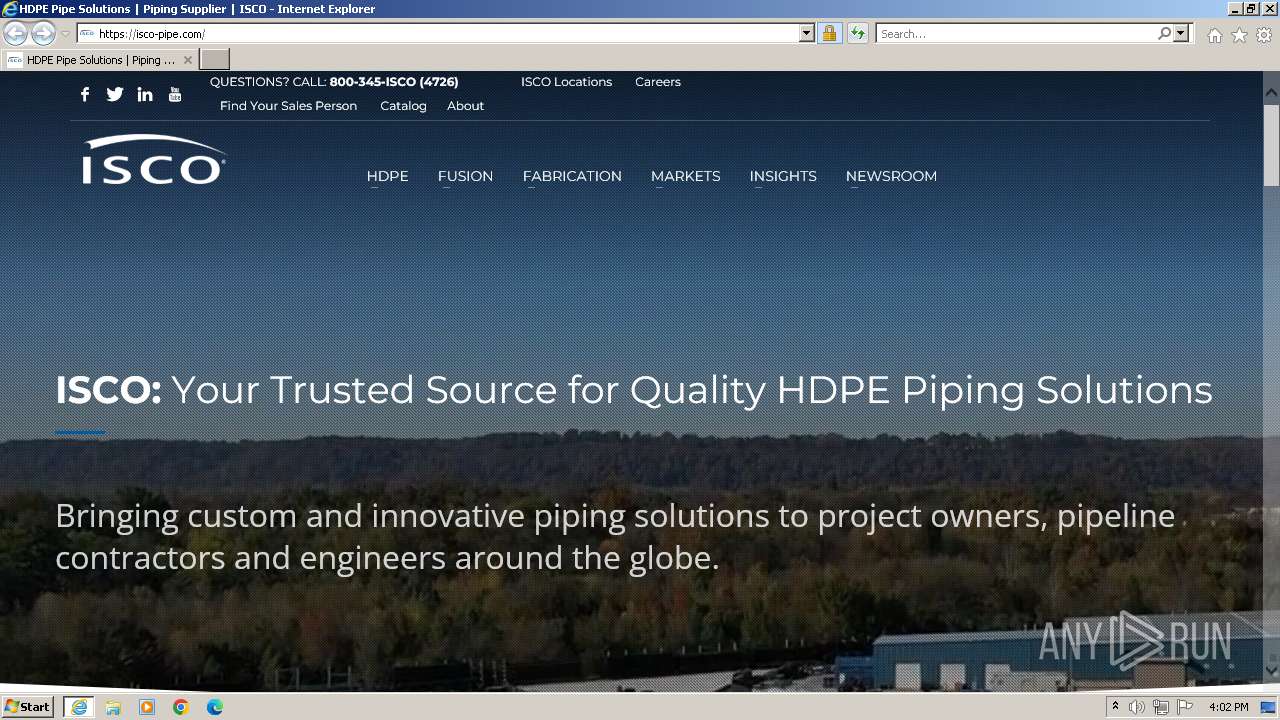Go back with the browser Back button
Viewport: 1280px width, 720px height.
(15, 34)
